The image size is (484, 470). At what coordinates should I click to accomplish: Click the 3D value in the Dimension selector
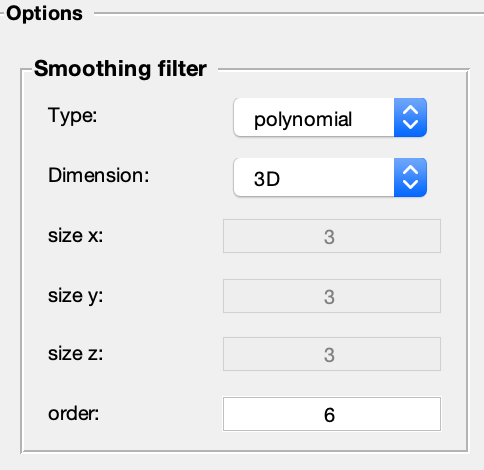pos(267,179)
